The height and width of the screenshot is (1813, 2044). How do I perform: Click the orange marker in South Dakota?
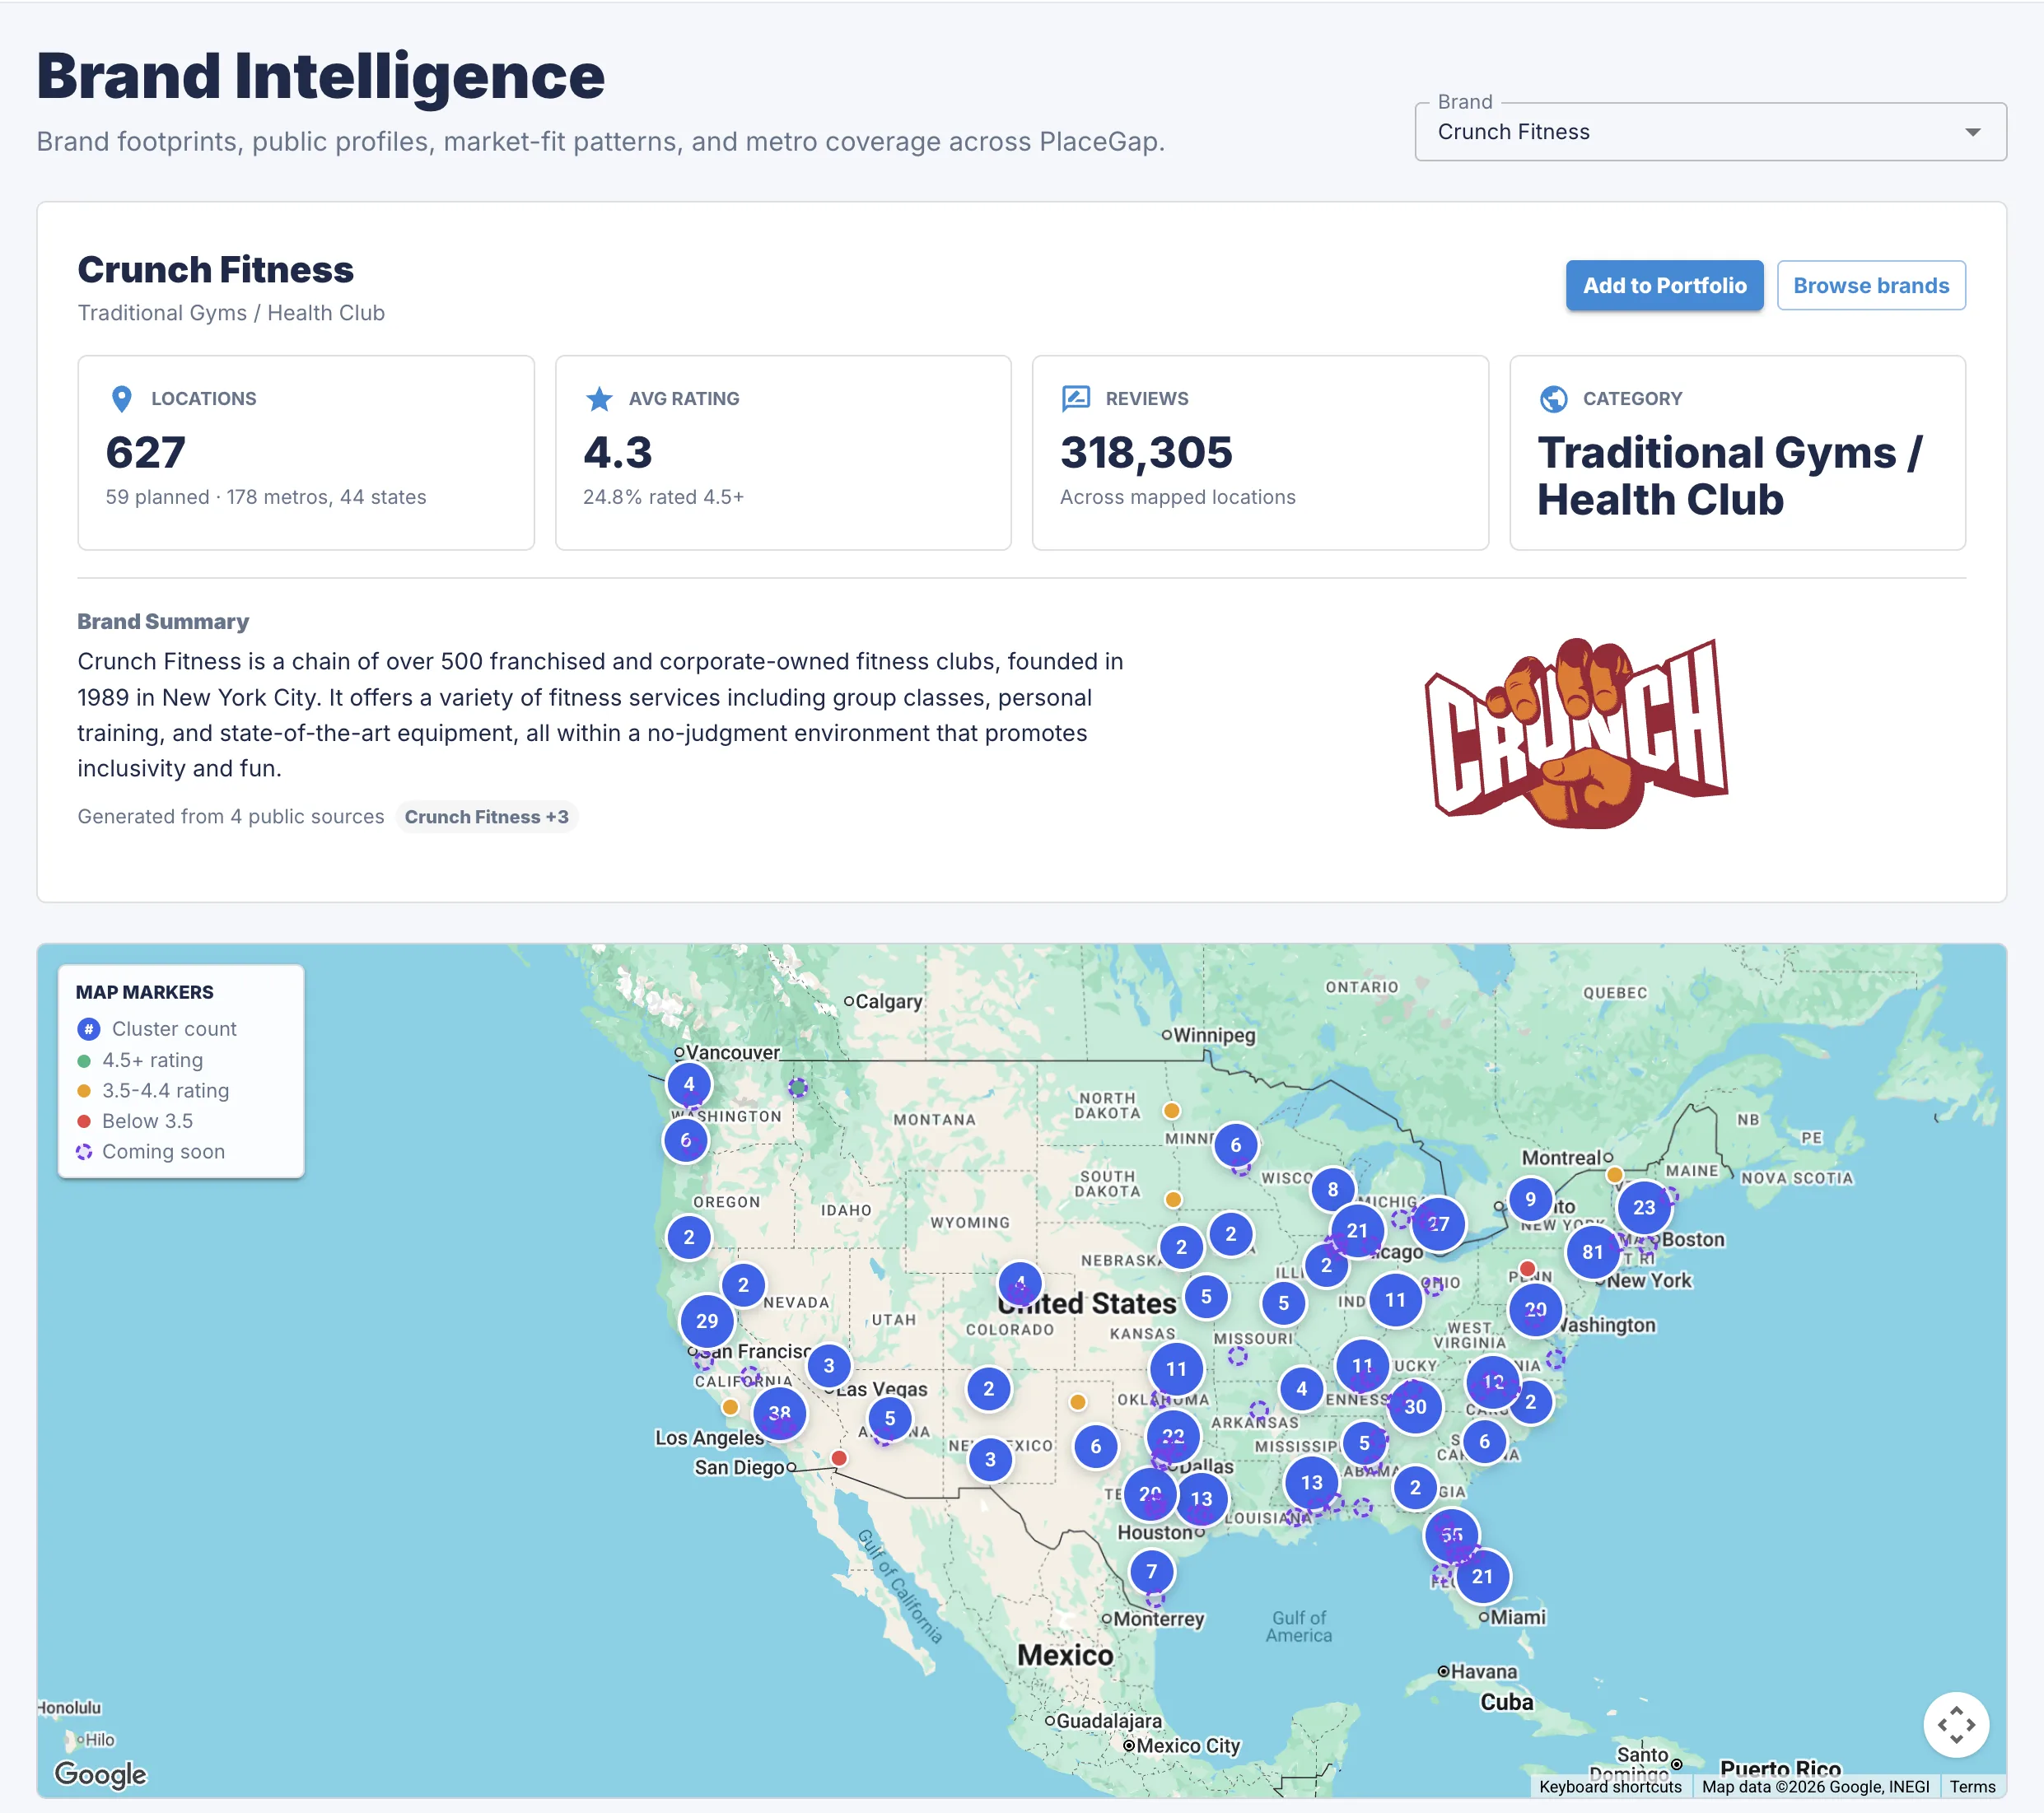click(1173, 1199)
